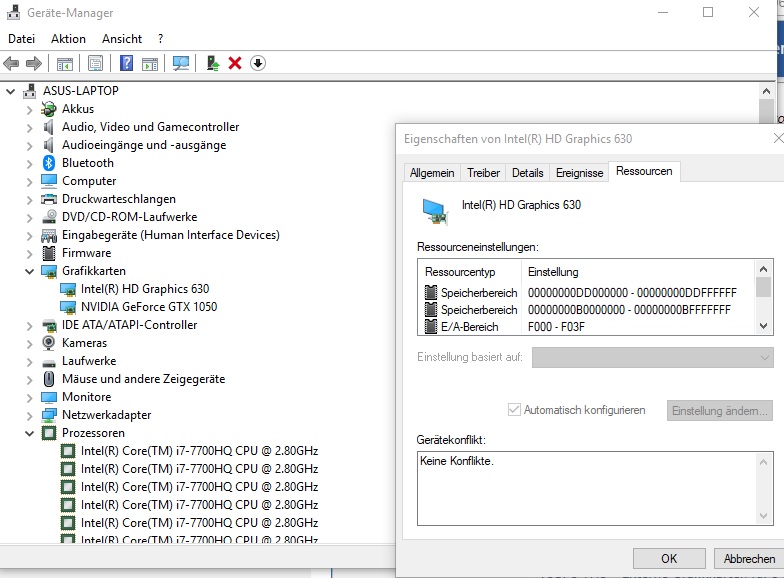The height and width of the screenshot is (579, 784).
Task: Open the Aktion menu
Action: (x=68, y=39)
